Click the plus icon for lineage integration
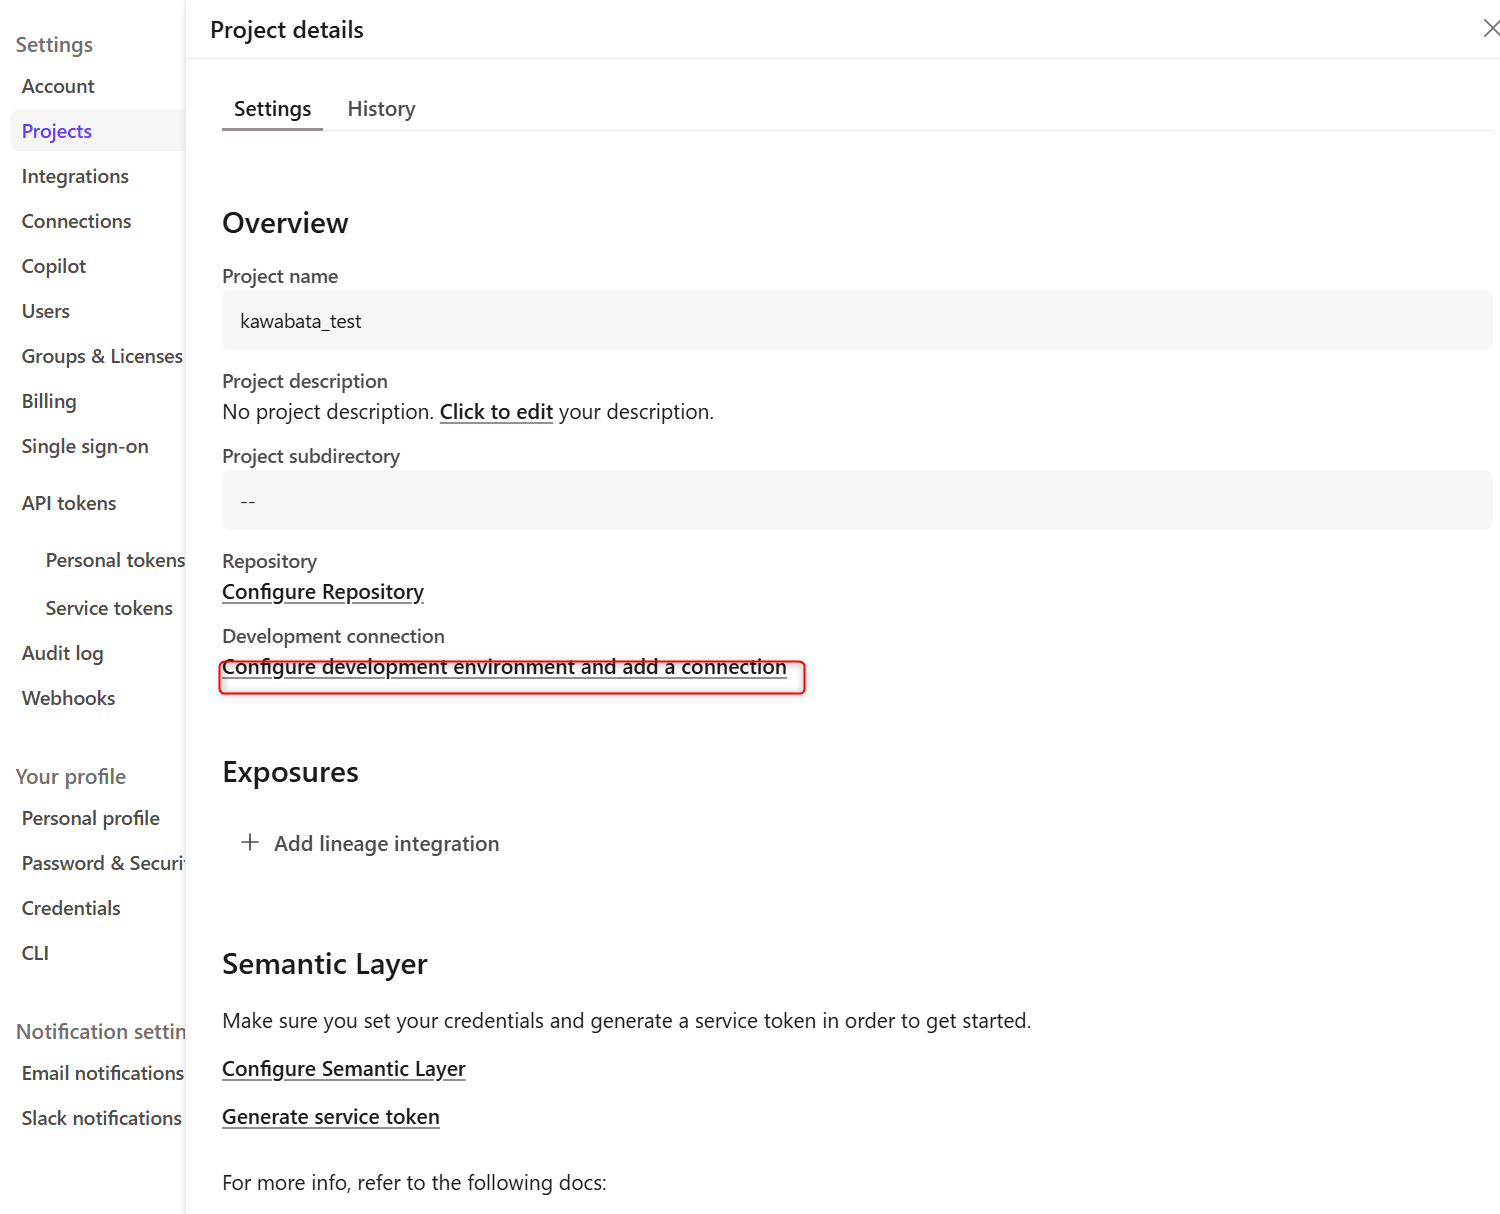 point(250,842)
